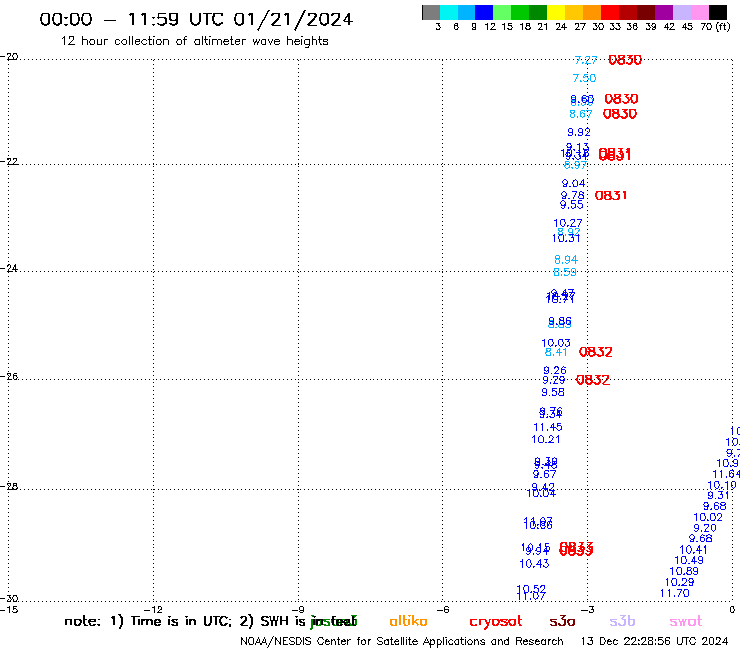Click the wave height value 10.89

(x=684, y=571)
